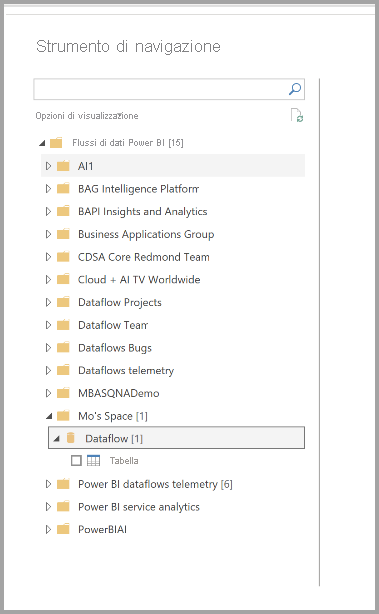The image size is (379, 614).
Task: Expand Dataflows telemetry folder
Action: (49, 370)
